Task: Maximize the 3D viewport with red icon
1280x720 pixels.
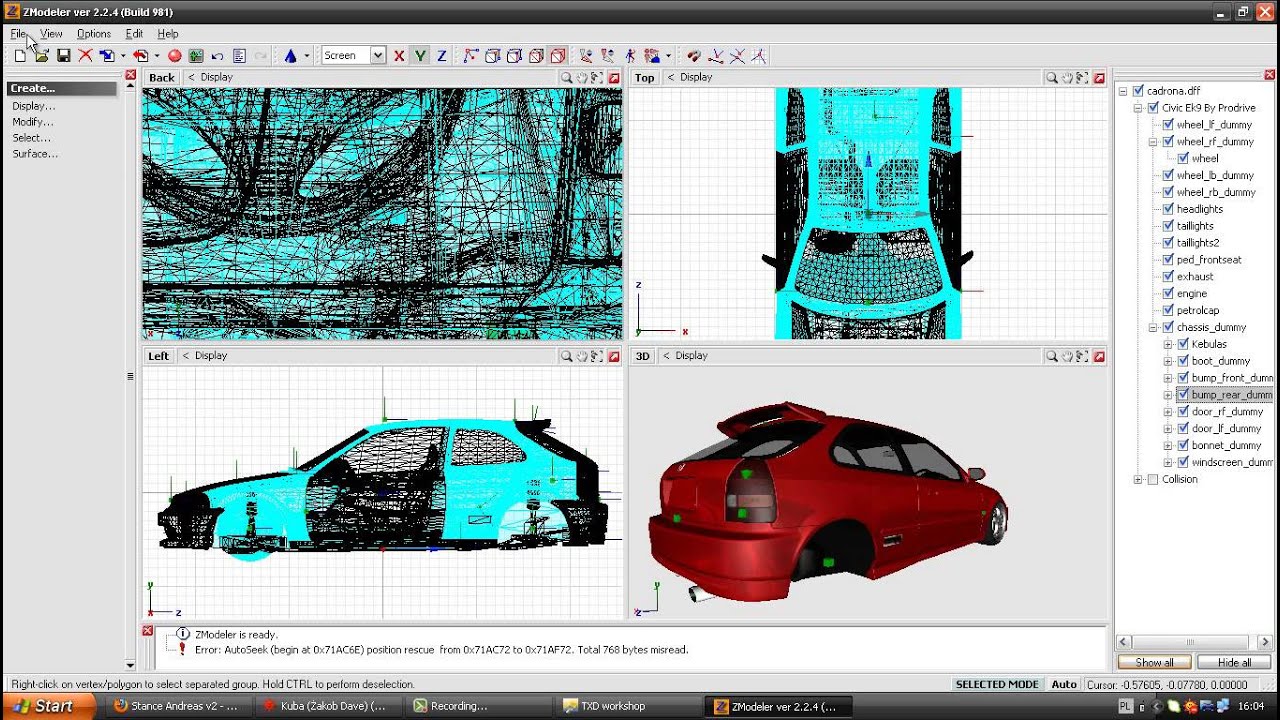Action: click(x=1099, y=355)
